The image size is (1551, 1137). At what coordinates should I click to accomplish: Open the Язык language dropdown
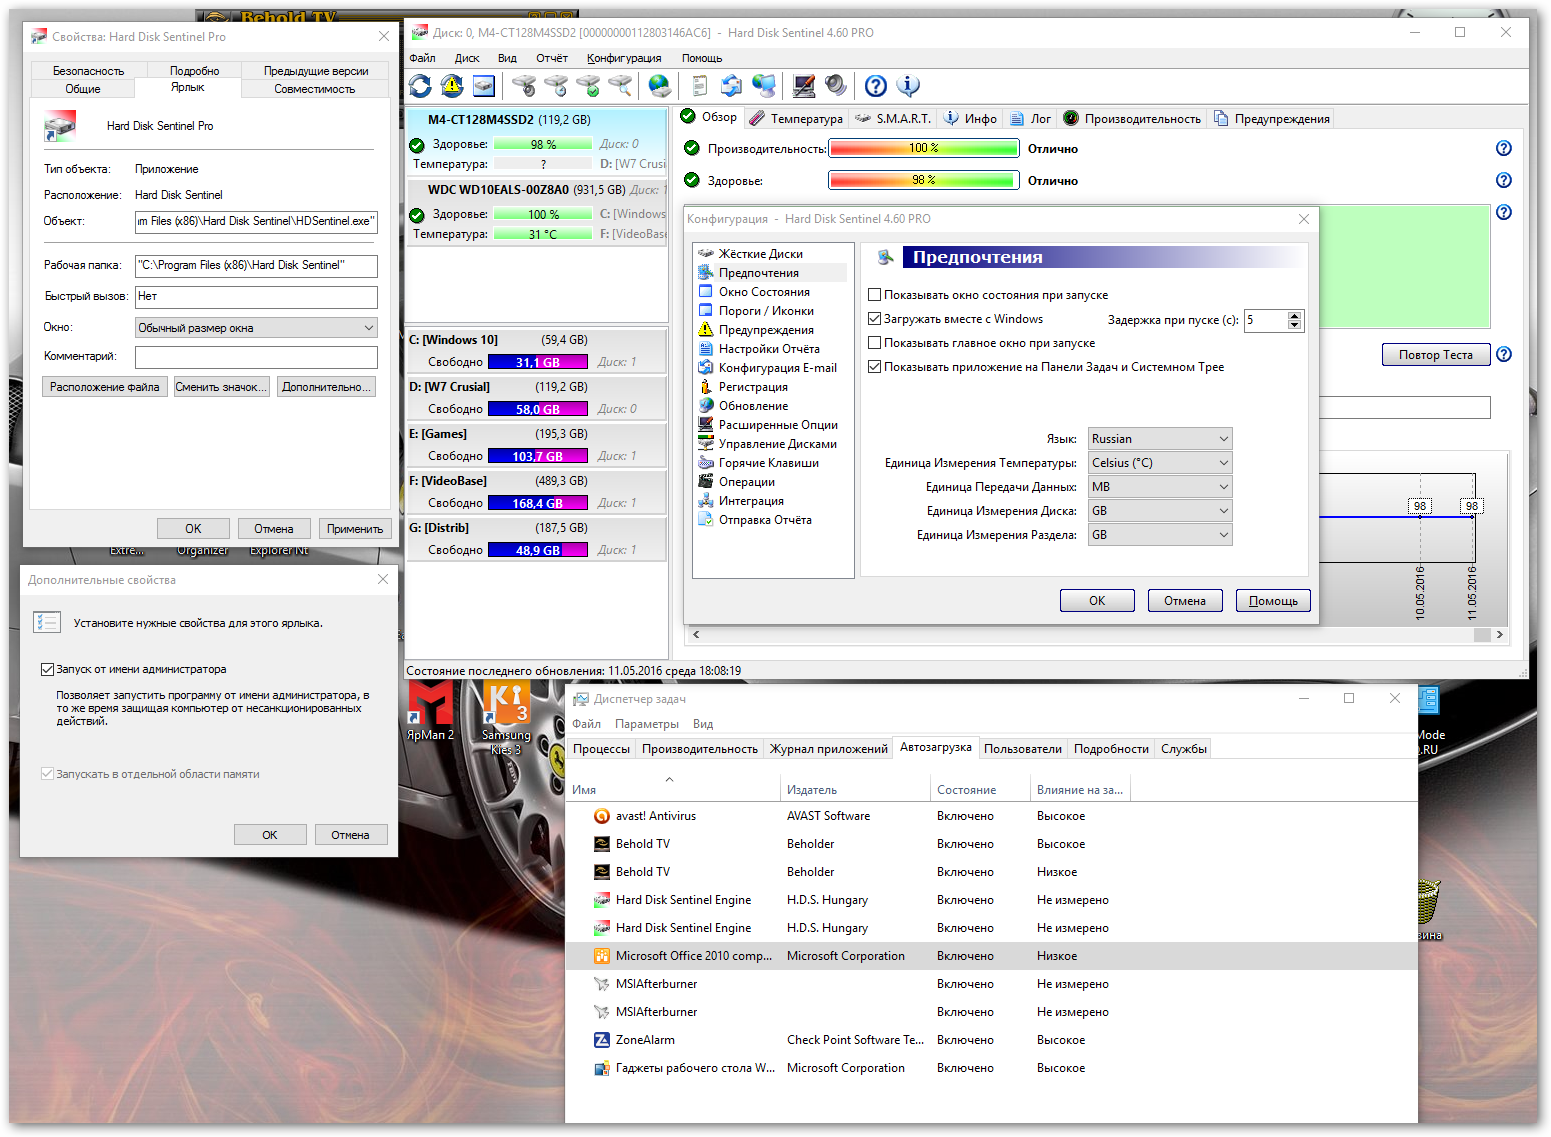pyautogui.click(x=1160, y=439)
